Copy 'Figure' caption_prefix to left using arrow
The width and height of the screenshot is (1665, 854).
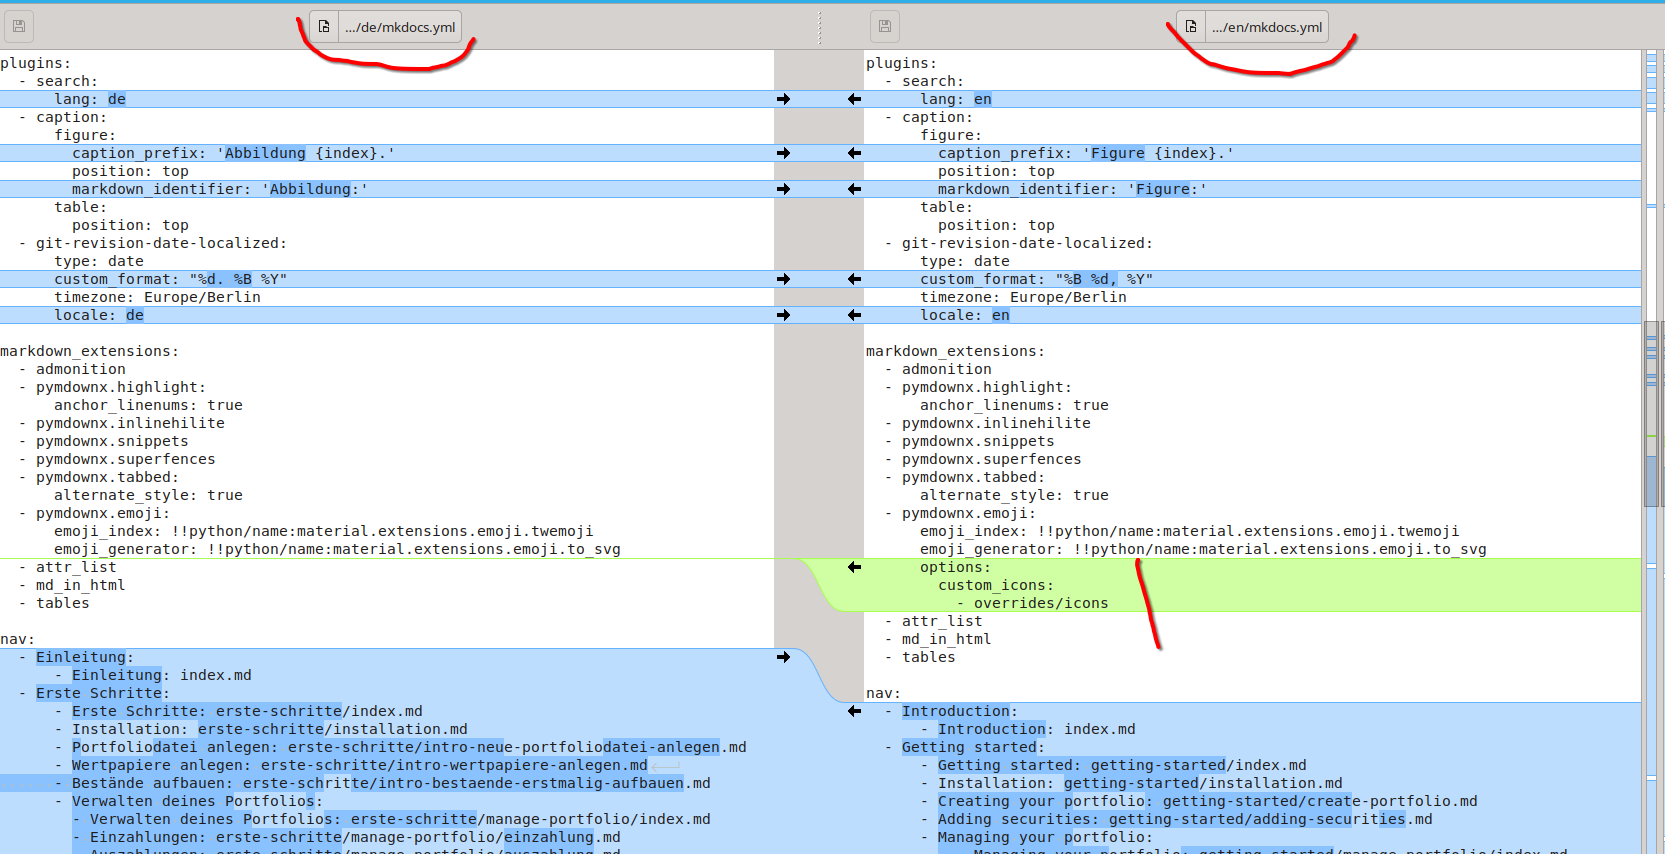pyautogui.click(x=854, y=153)
